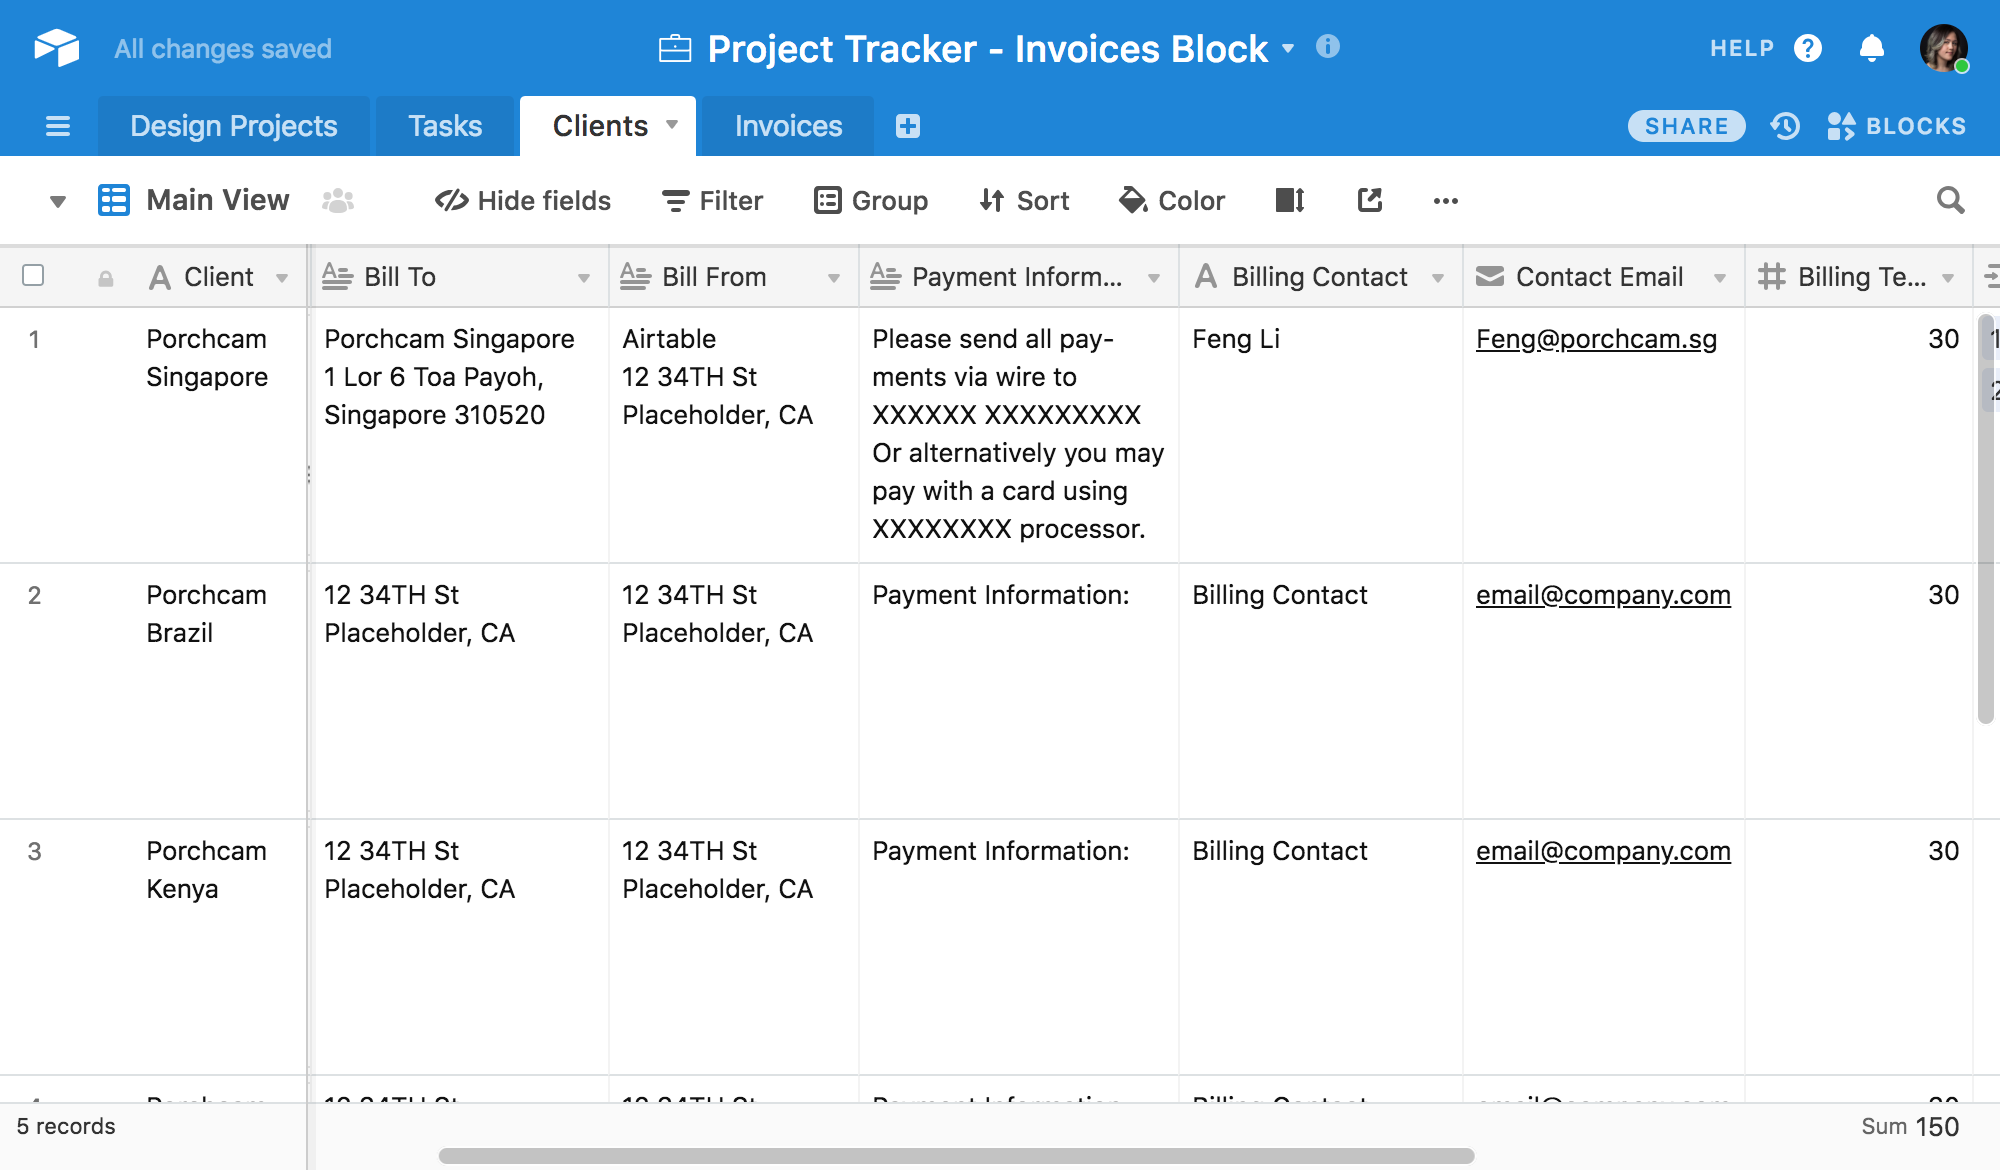Click the base info icon
Viewport: 2000px width, 1170px height.
(x=1327, y=47)
